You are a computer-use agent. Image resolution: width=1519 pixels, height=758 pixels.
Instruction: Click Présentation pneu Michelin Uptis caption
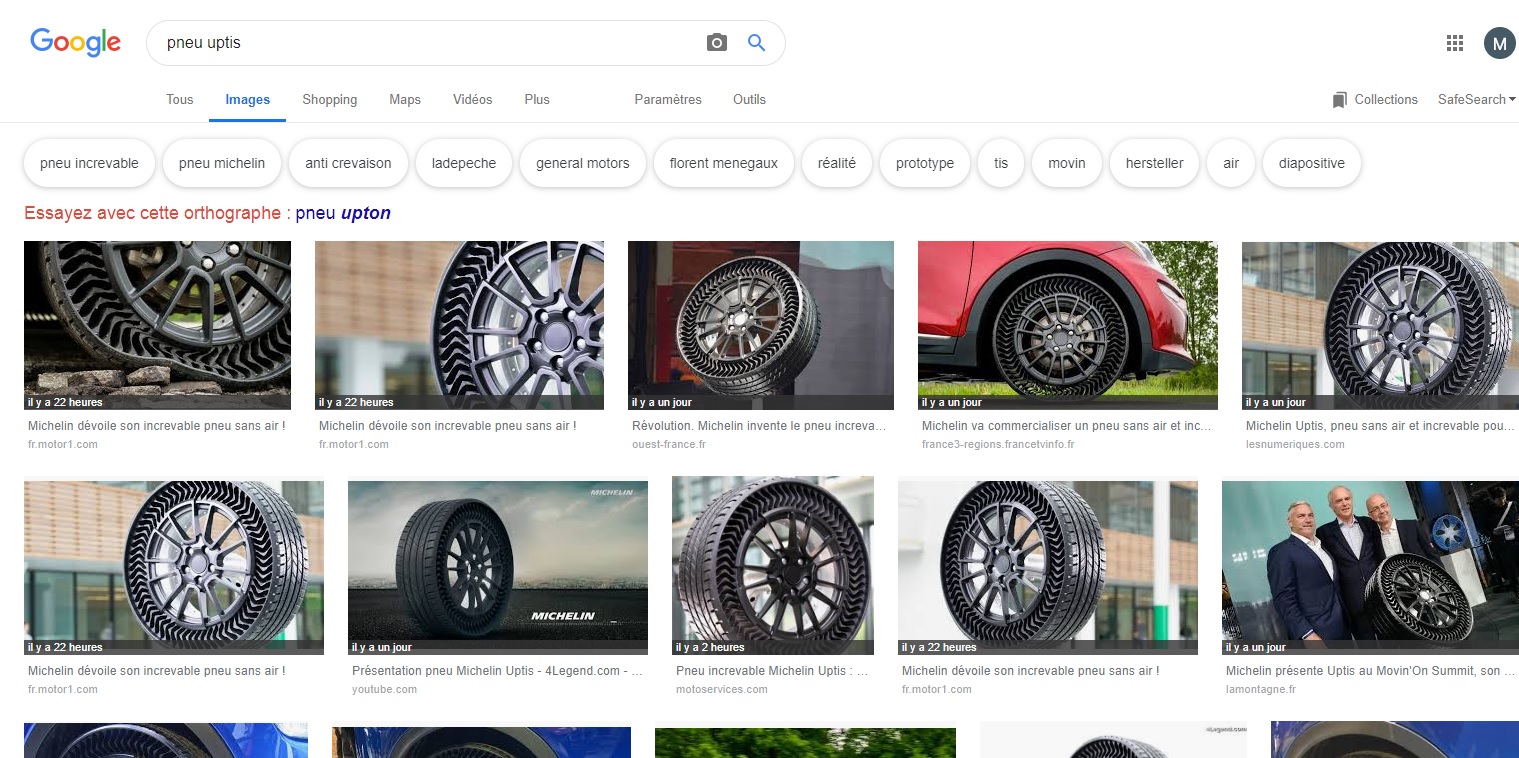click(497, 671)
